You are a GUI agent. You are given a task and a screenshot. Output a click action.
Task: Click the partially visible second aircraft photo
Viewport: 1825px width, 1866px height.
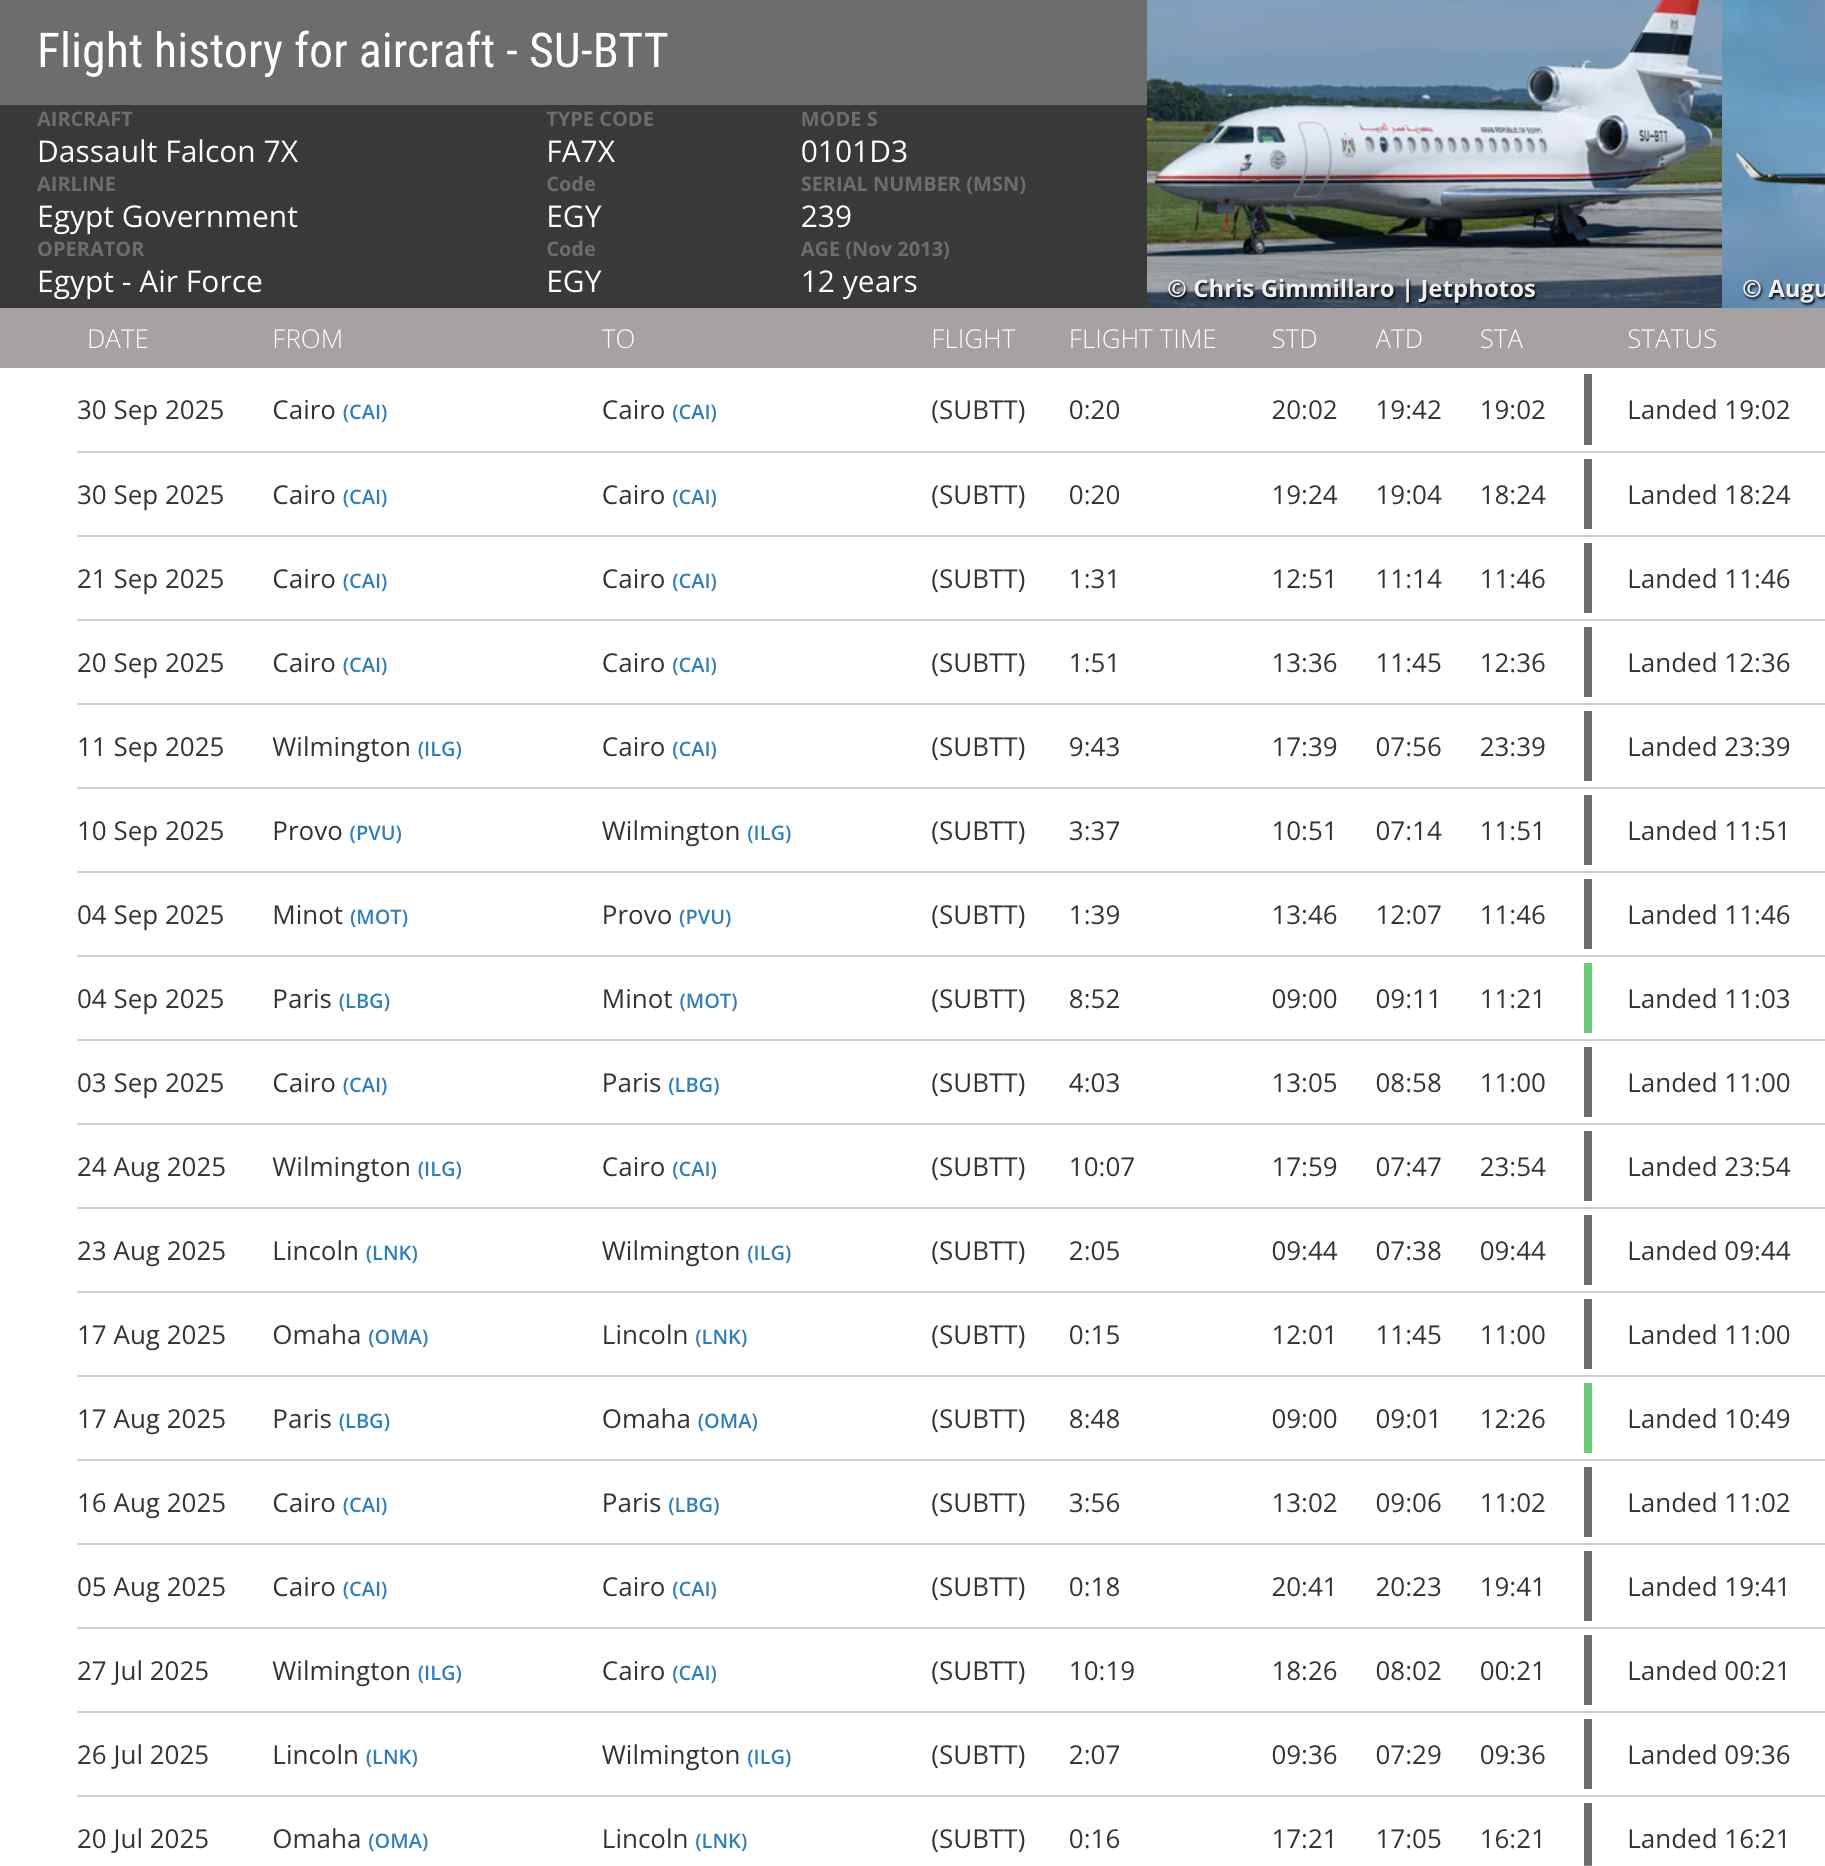coord(1774,150)
